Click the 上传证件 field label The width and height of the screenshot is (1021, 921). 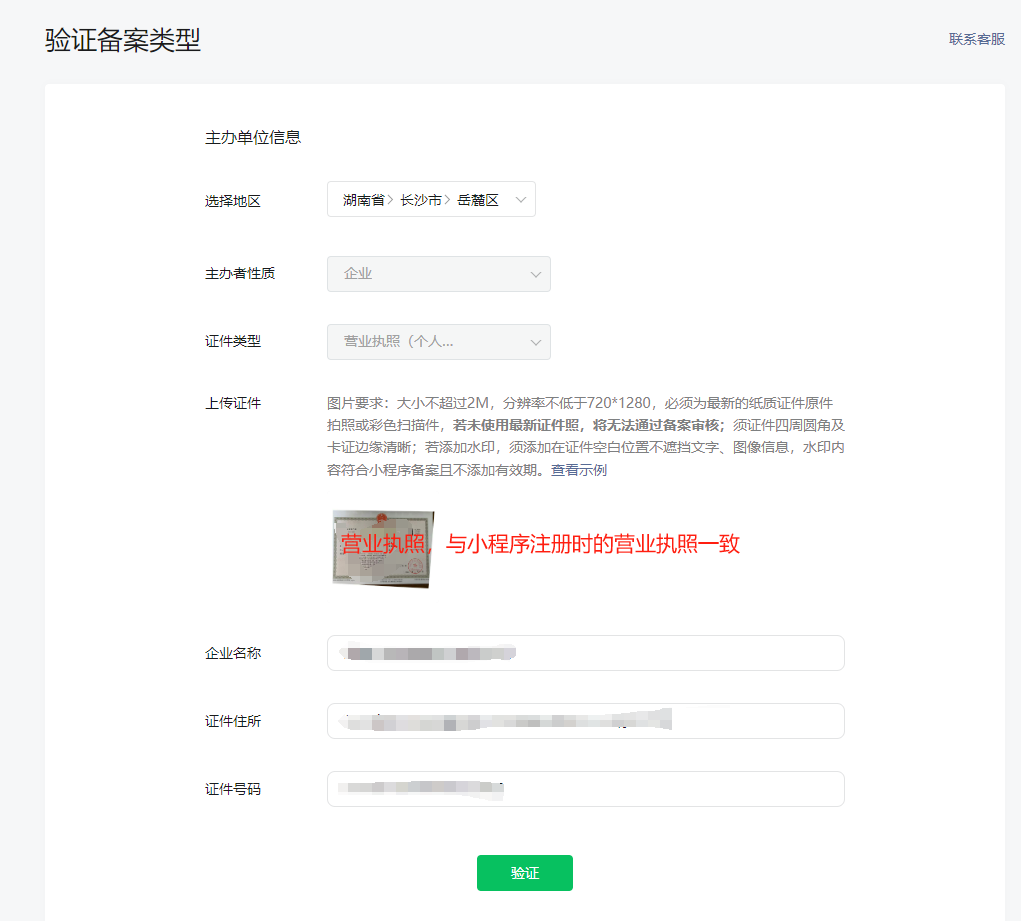click(x=233, y=403)
